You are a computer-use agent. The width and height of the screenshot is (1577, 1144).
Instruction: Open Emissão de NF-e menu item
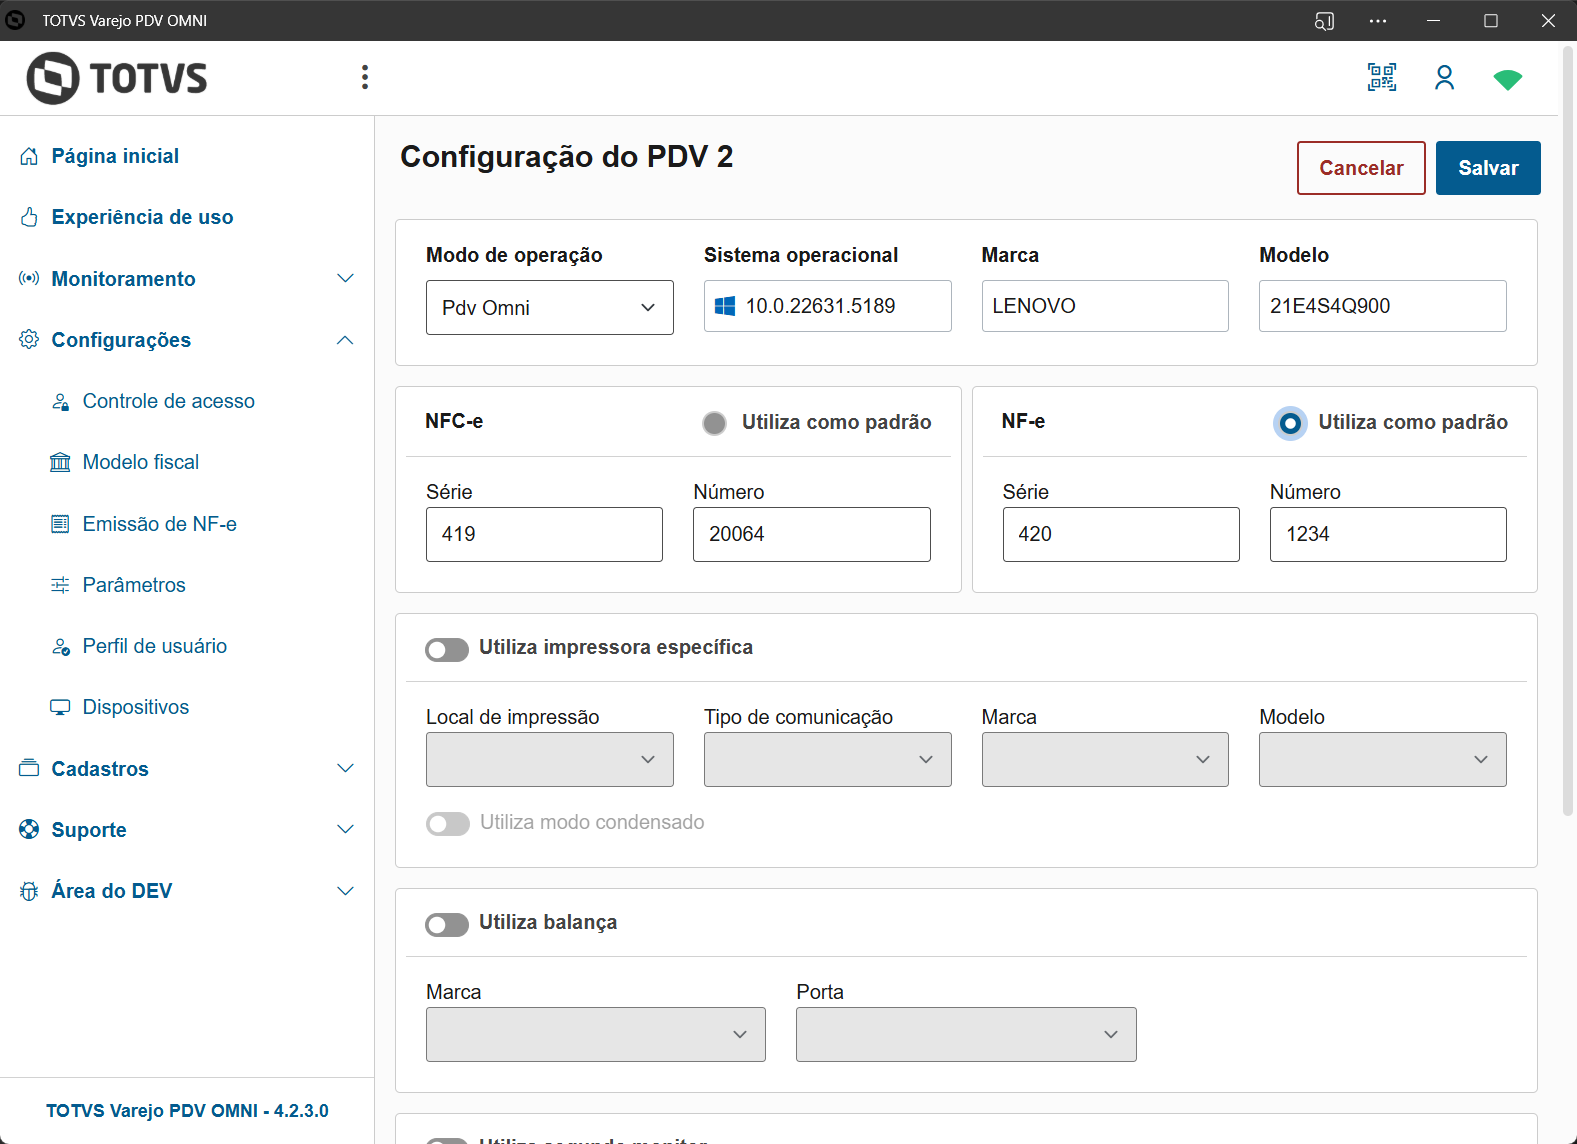click(160, 524)
